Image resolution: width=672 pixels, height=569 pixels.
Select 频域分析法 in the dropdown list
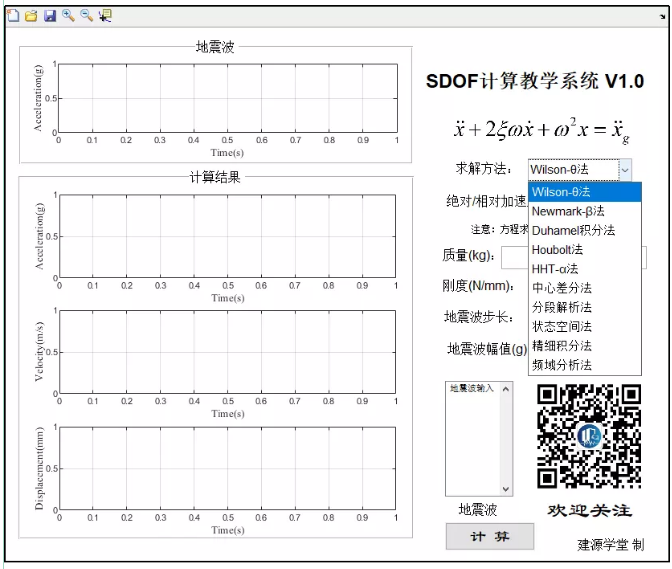coord(585,365)
